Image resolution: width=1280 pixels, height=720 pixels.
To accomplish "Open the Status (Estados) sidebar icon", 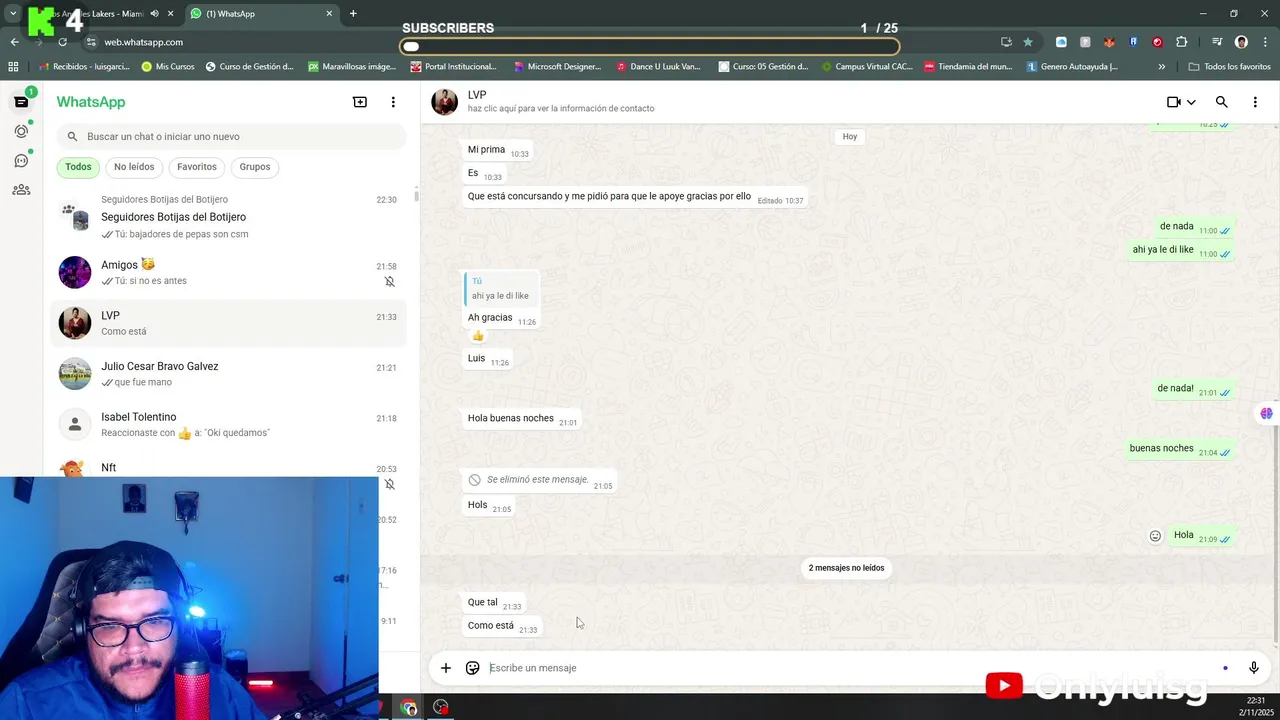I will coord(21,131).
